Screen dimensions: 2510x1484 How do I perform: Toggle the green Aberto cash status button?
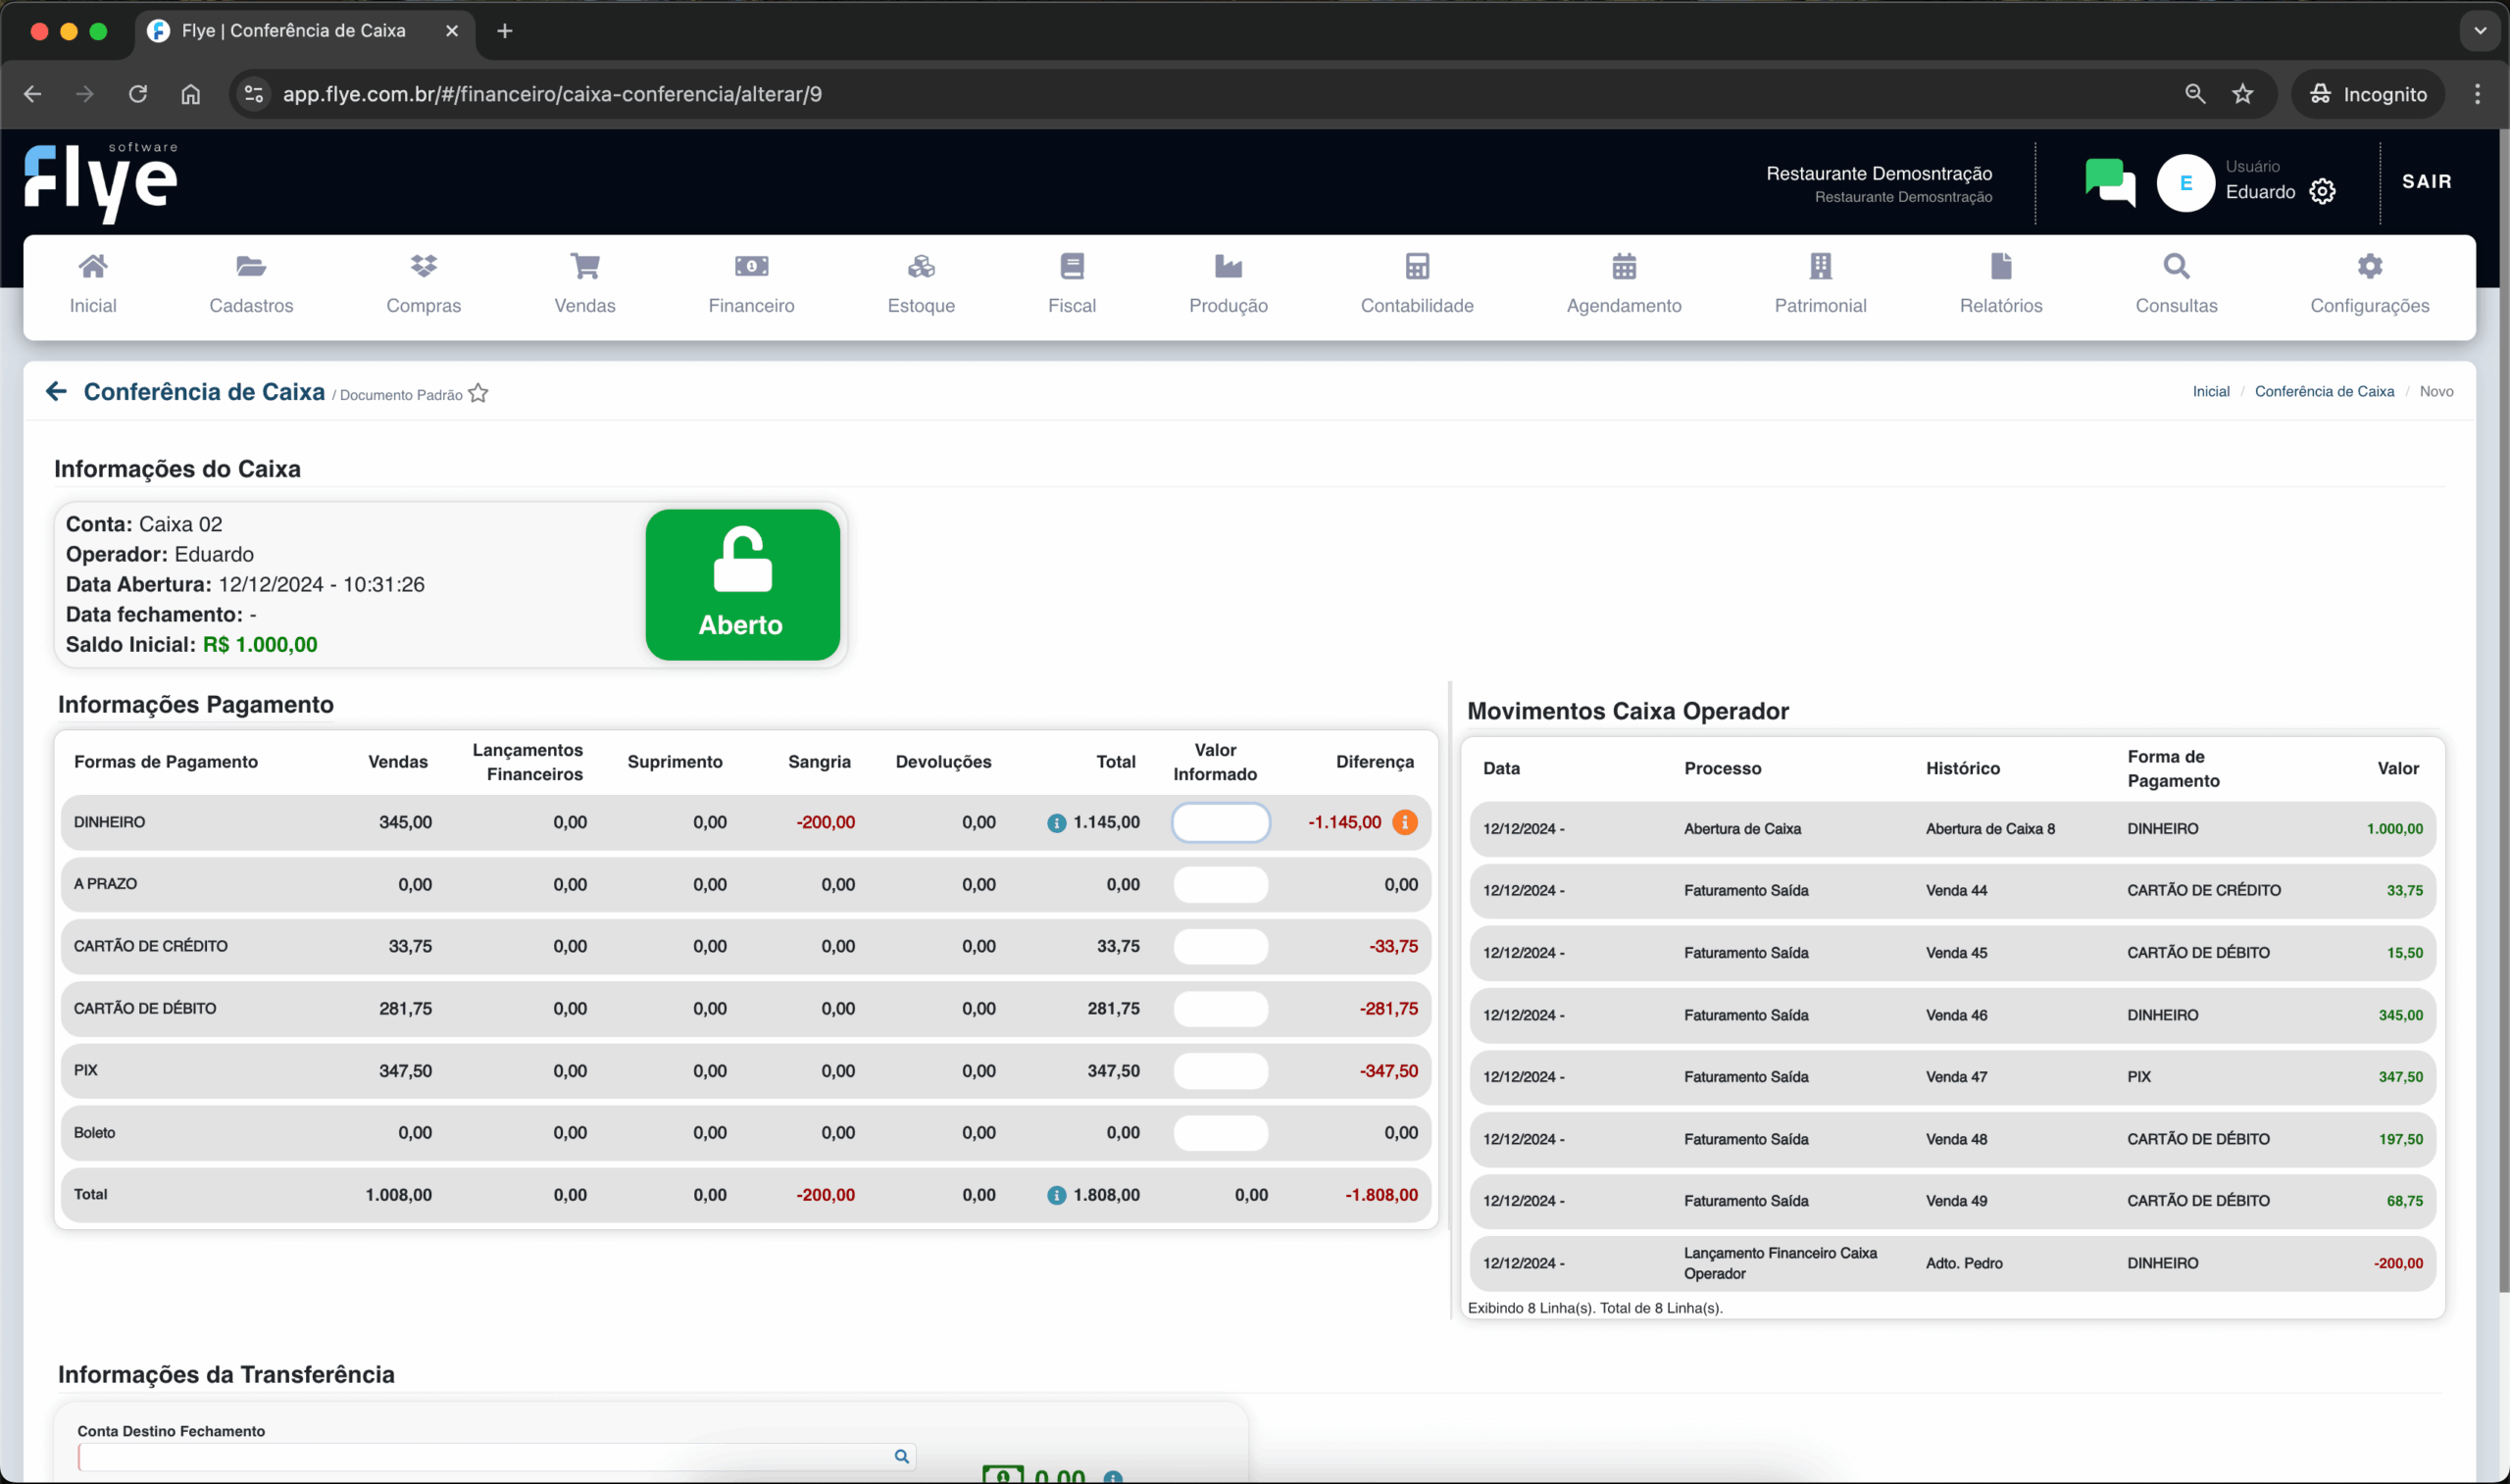(742, 585)
